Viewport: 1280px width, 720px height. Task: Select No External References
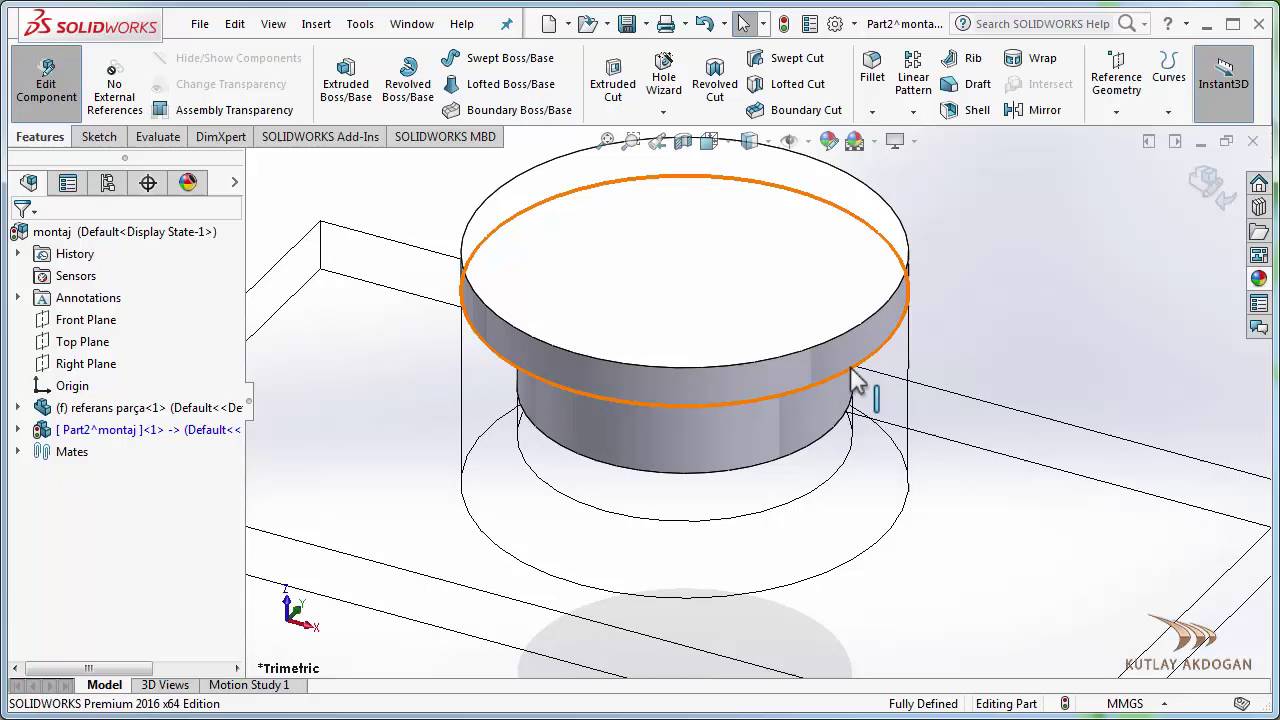point(114,86)
